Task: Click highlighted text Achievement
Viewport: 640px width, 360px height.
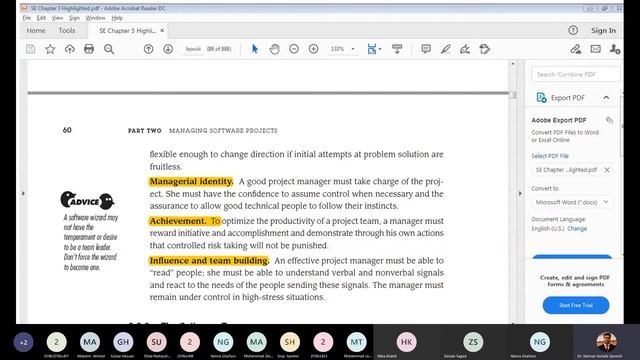Action: (x=178, y=221)
